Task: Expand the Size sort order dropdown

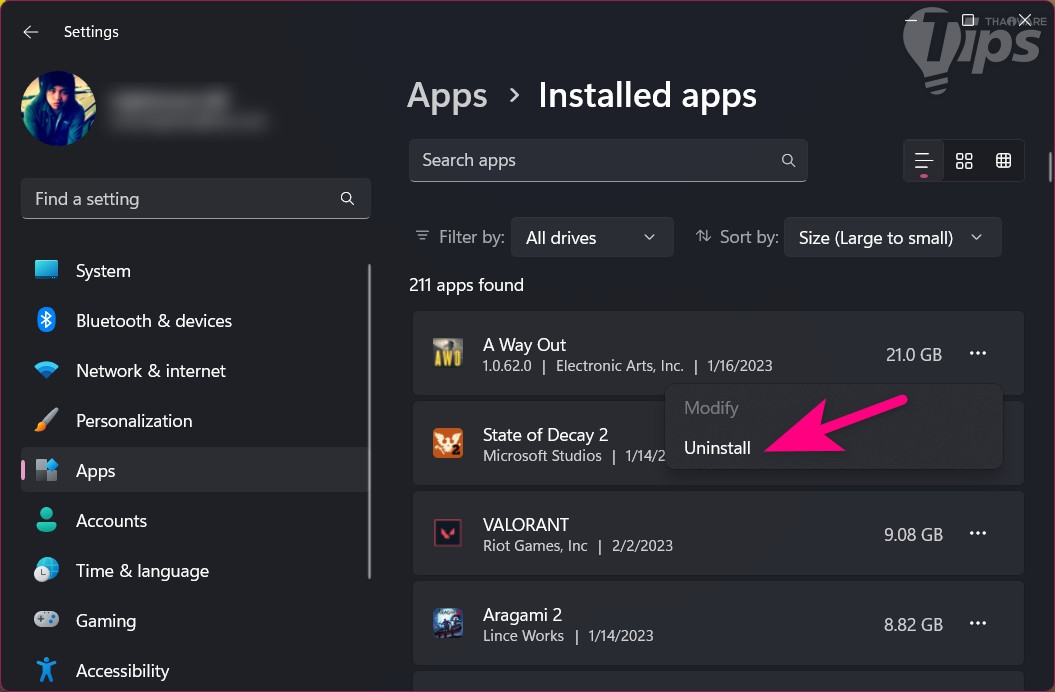Action: (x=892, y=238)
